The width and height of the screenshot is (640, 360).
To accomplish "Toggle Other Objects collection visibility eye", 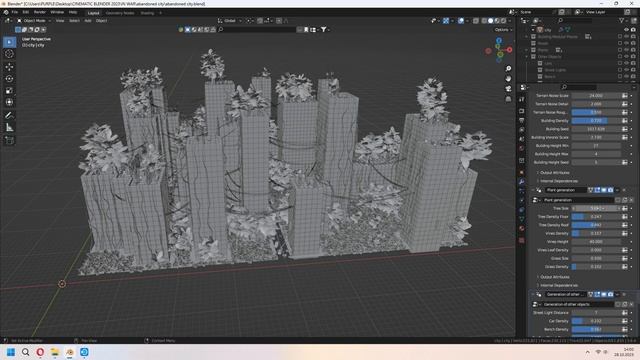I will point(627,56).
